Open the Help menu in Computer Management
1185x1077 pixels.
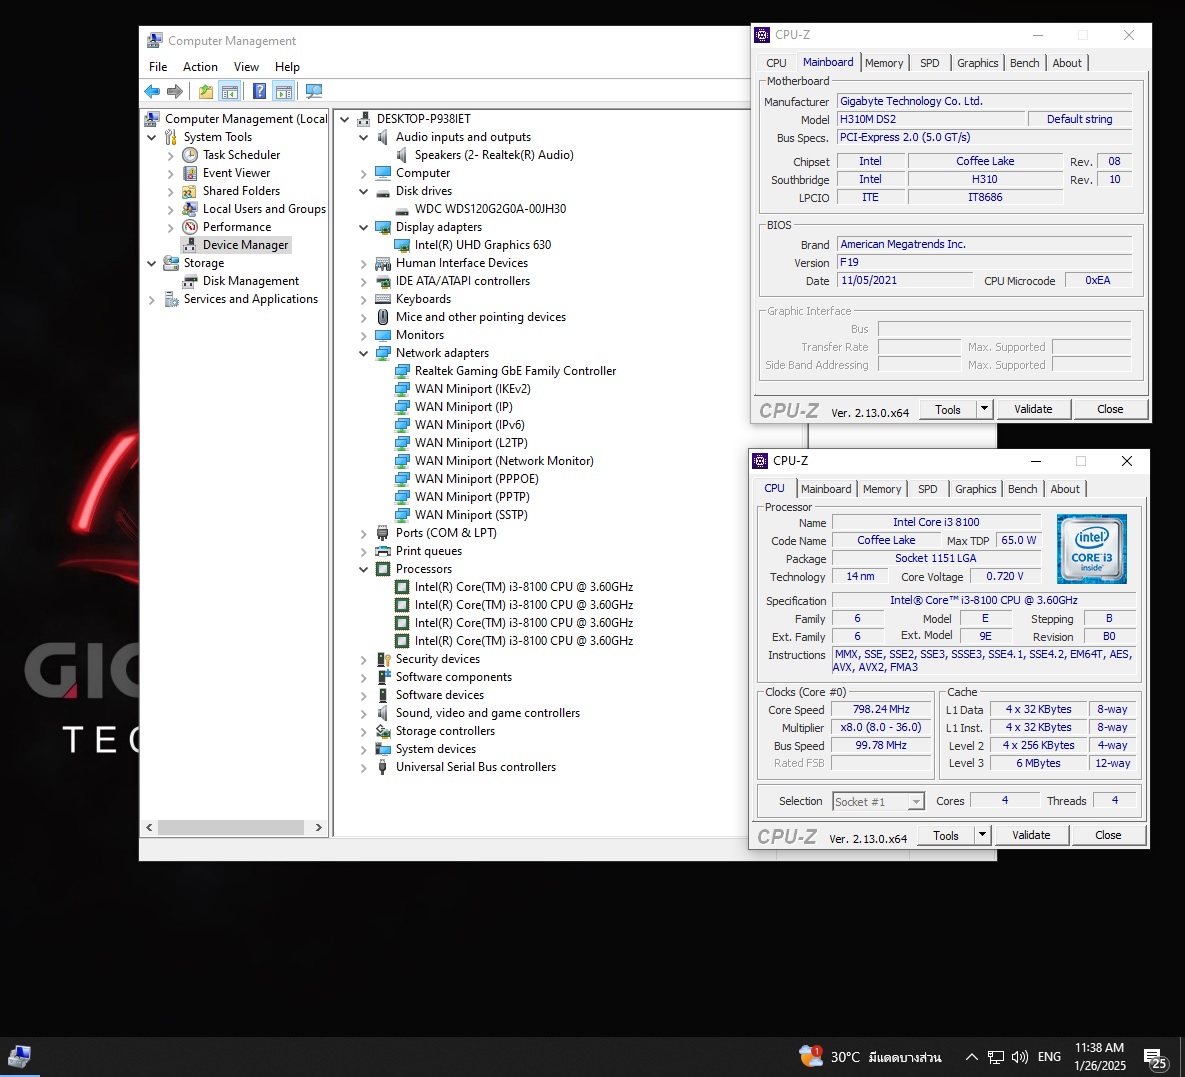pyautogui.click(x=287, y=67)
